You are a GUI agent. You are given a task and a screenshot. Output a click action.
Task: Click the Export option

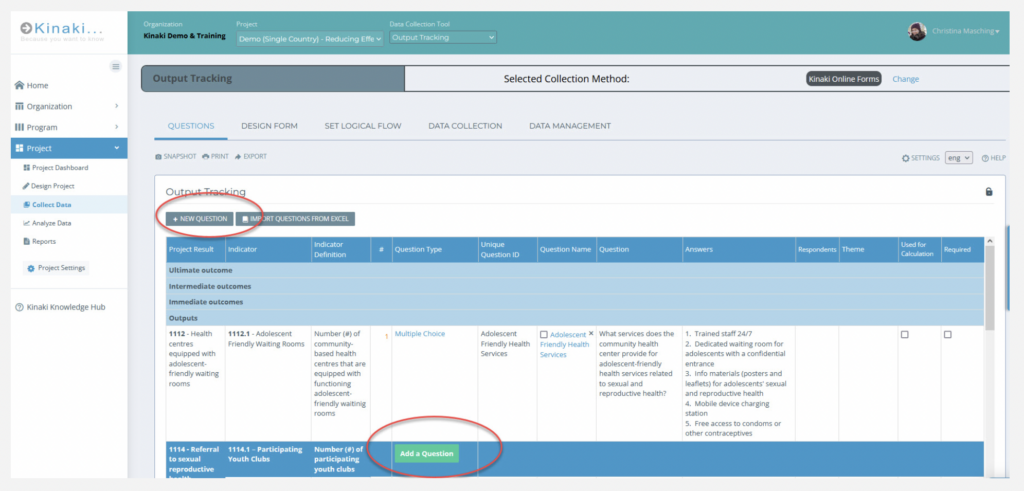[x=251, y=157]
